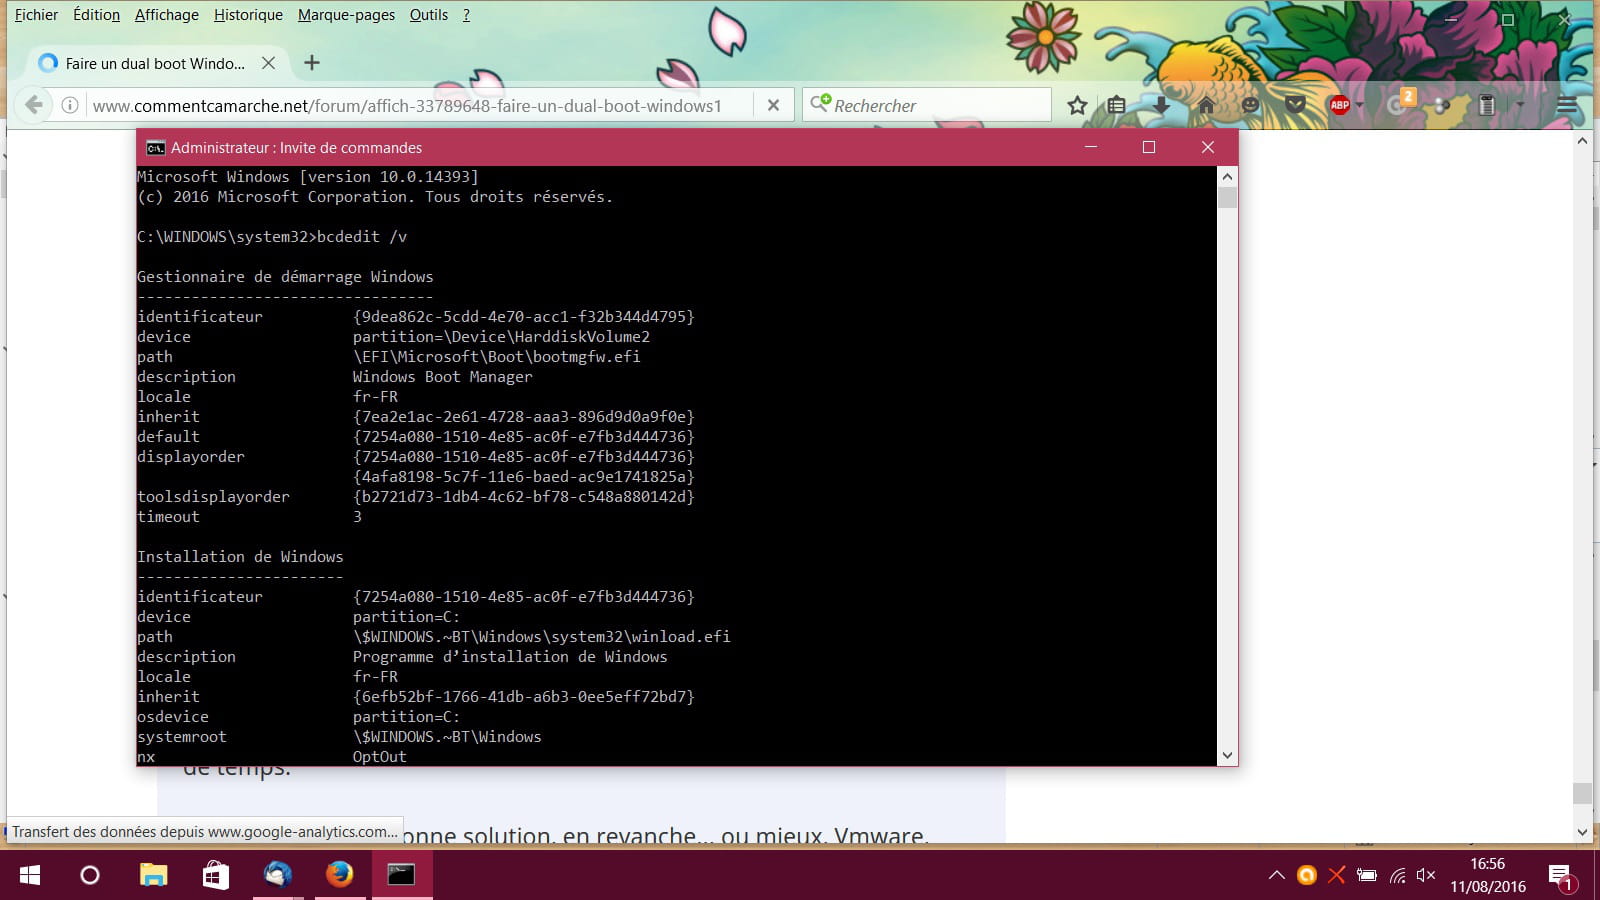
Task: Expand the dropdown arrow beside notepad icon
Action: 1520,105
